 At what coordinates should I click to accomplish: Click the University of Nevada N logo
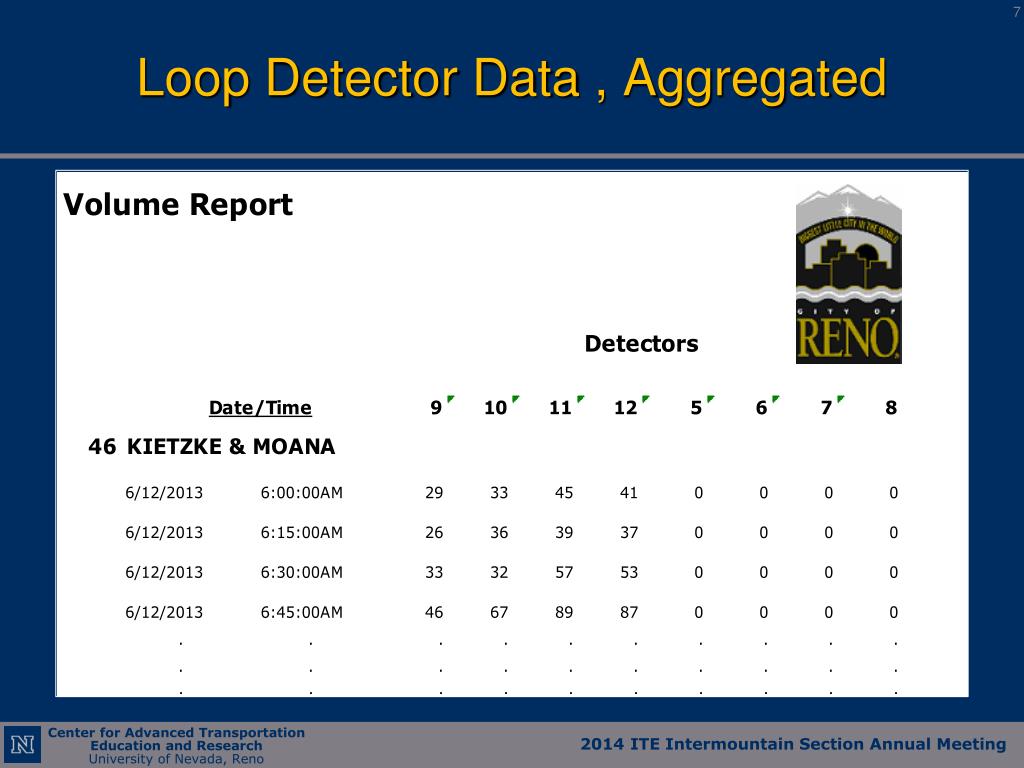point(23,745)
